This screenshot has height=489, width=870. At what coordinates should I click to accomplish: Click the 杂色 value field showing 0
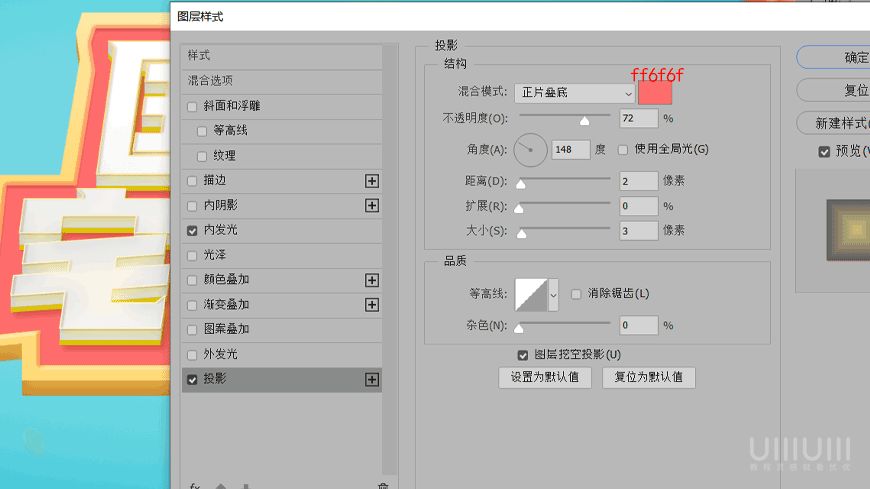click(639, 326)
